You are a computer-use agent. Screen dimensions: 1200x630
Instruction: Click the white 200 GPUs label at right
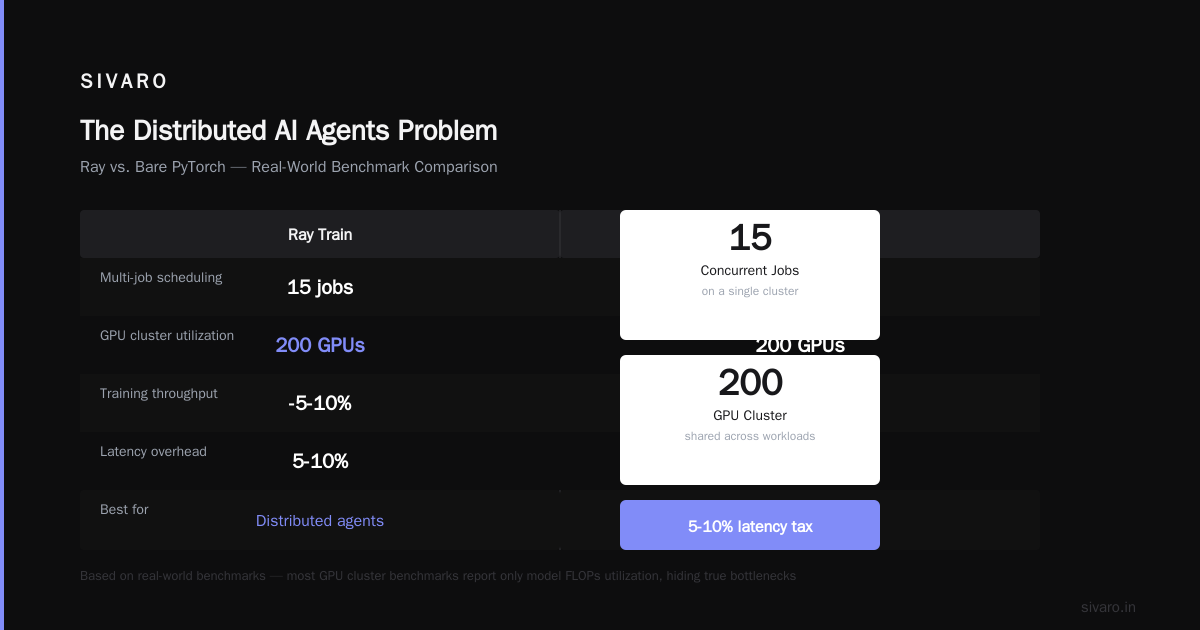(x=800, y=346)
